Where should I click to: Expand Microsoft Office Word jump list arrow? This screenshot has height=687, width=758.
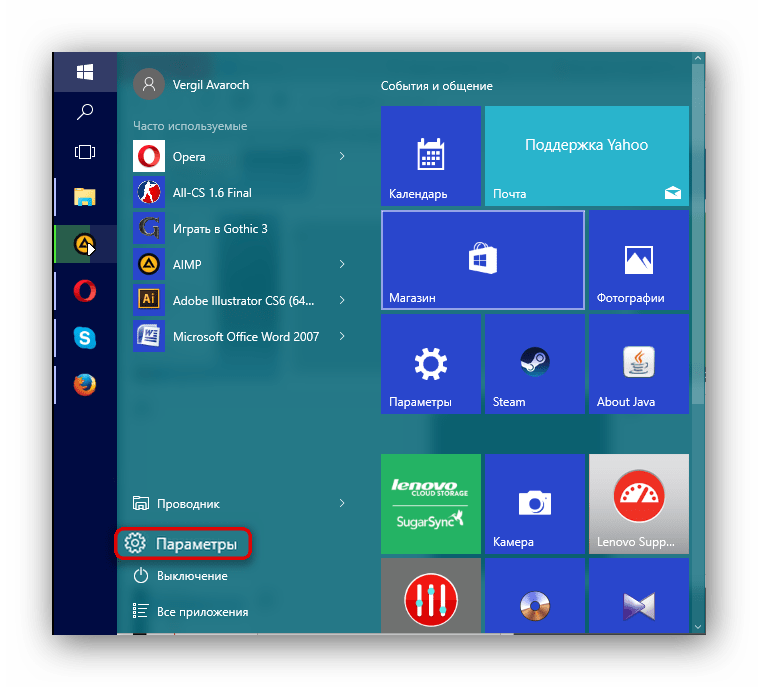tap(342, 336)
